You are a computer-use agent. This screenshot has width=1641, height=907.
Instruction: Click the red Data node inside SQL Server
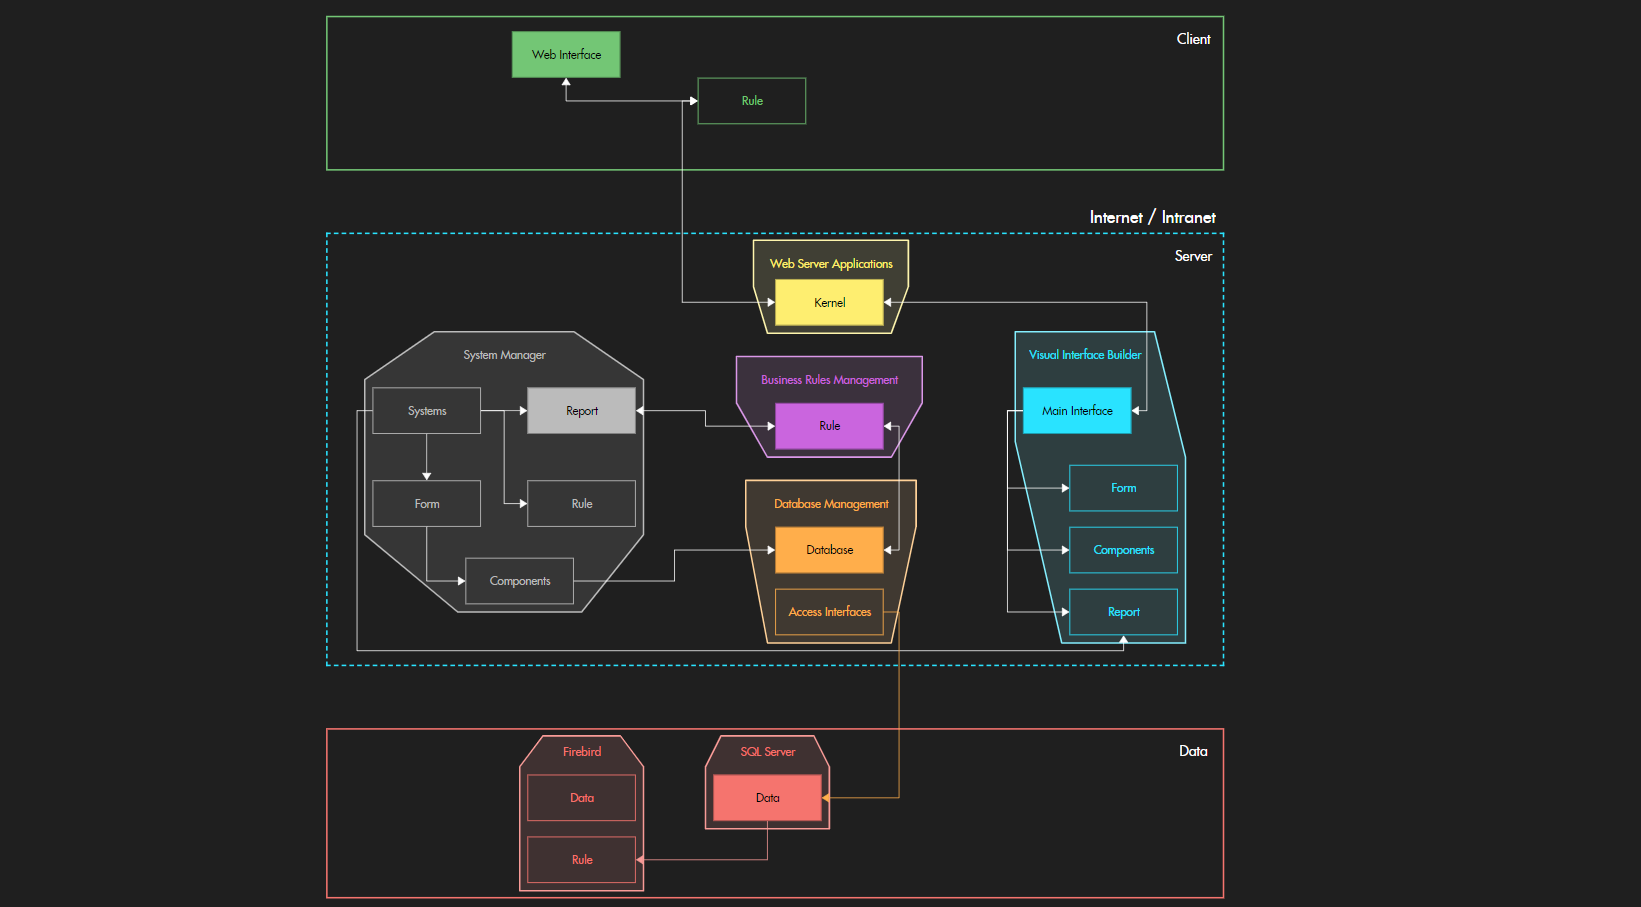pos(767,797)
